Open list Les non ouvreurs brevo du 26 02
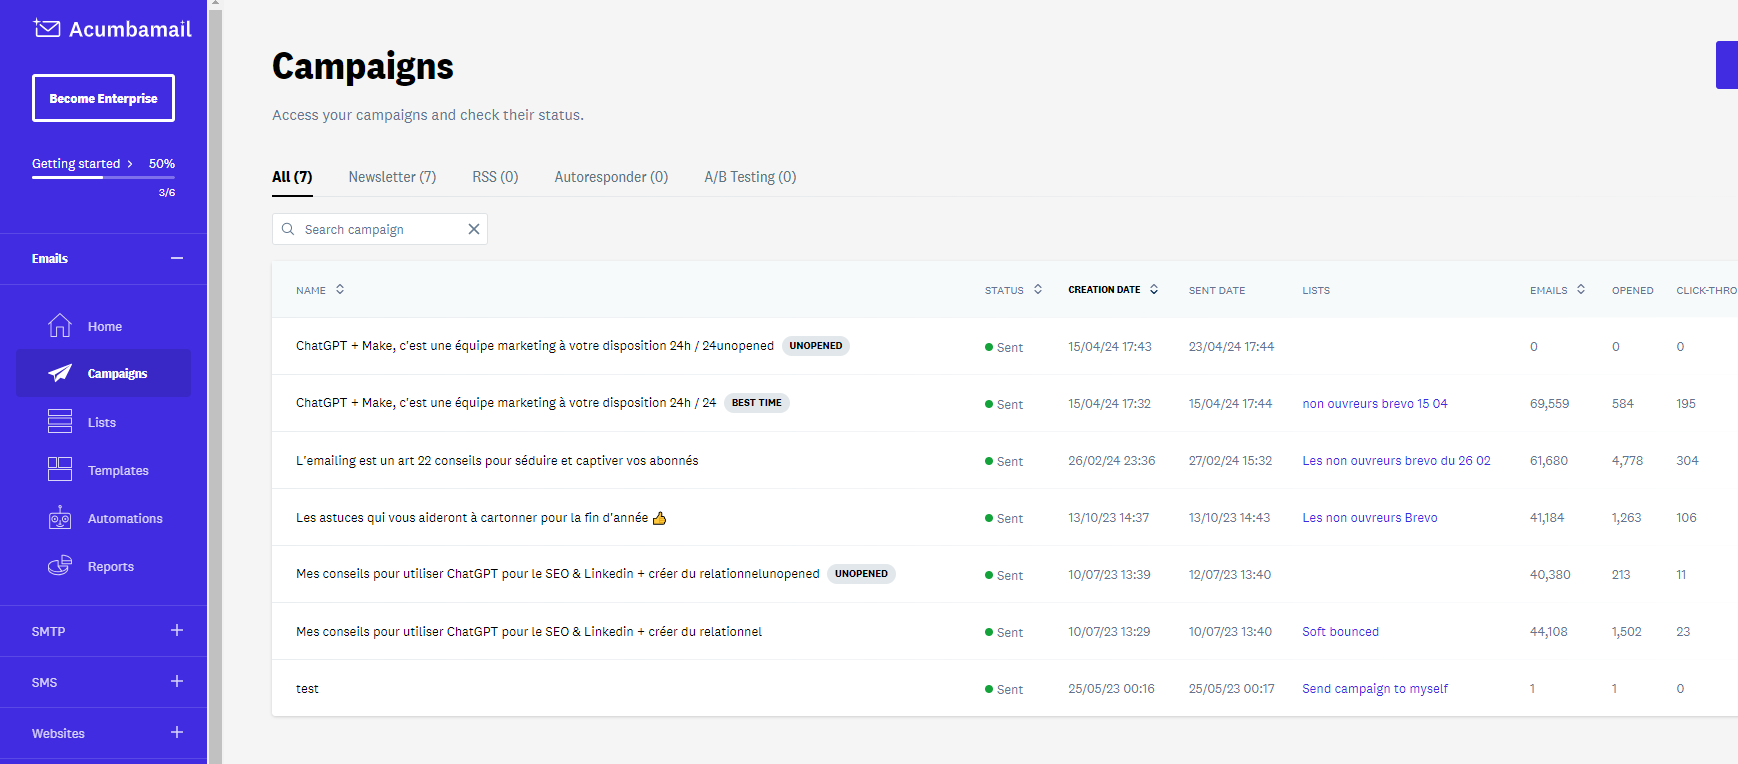The height and width of the screenshot is (764, 1738). pyautogui.click(x=1396, y=461)
